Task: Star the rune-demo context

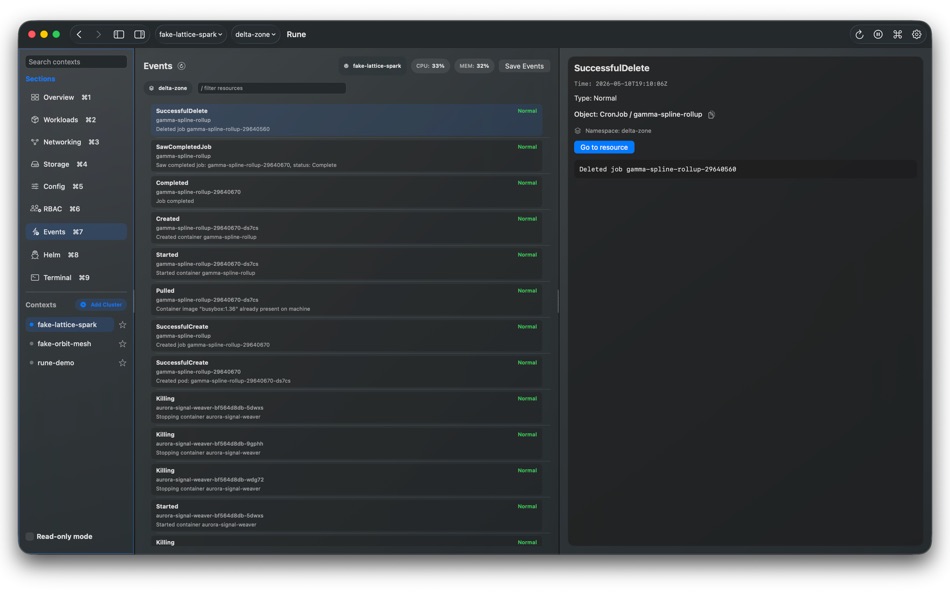Action: [x=122, y=363]
